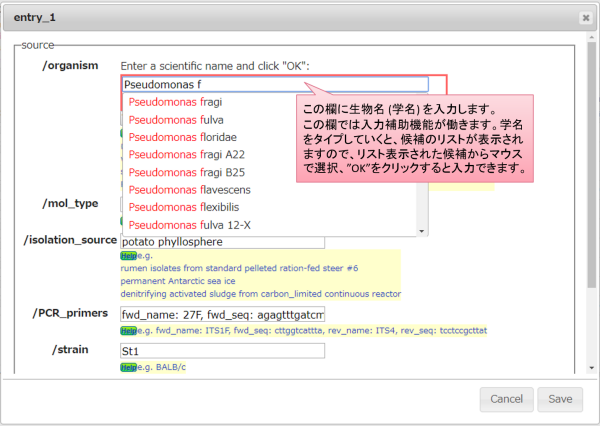Click the dialog scrollbar down arrow
Viewport: 600px width, 426px height.
tap(592, 368)
